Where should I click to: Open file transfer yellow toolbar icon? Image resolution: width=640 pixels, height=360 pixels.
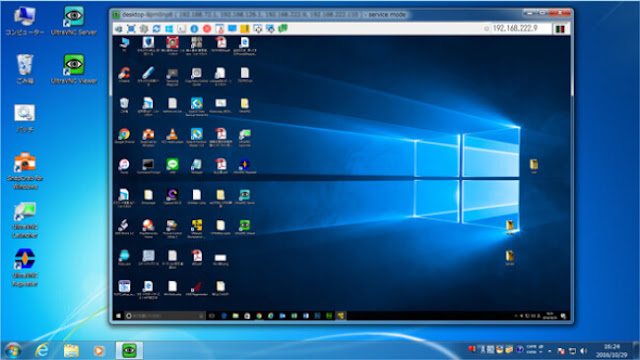click(245, 29)
